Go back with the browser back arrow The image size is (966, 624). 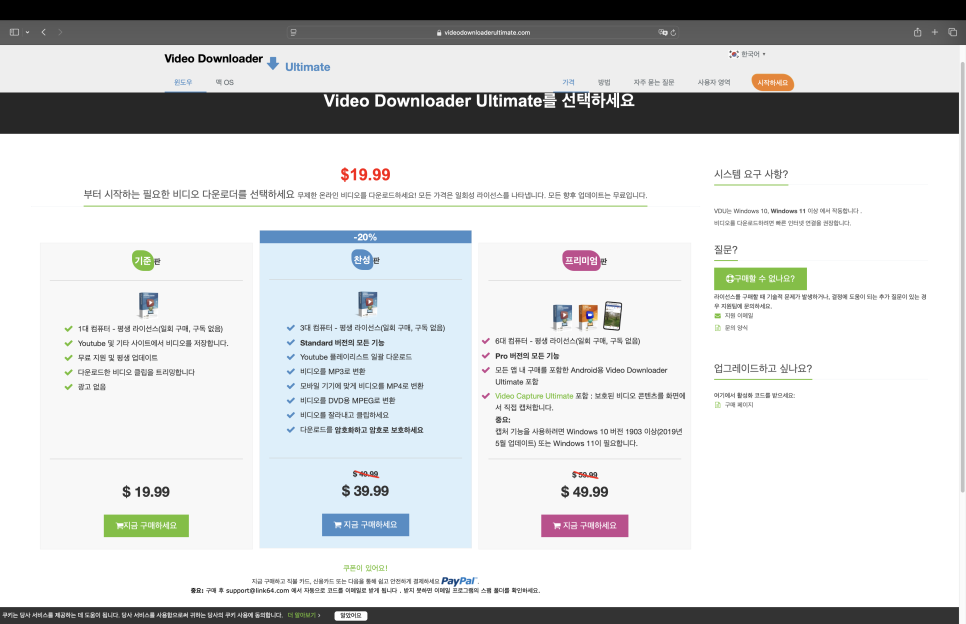click(44, 32)
